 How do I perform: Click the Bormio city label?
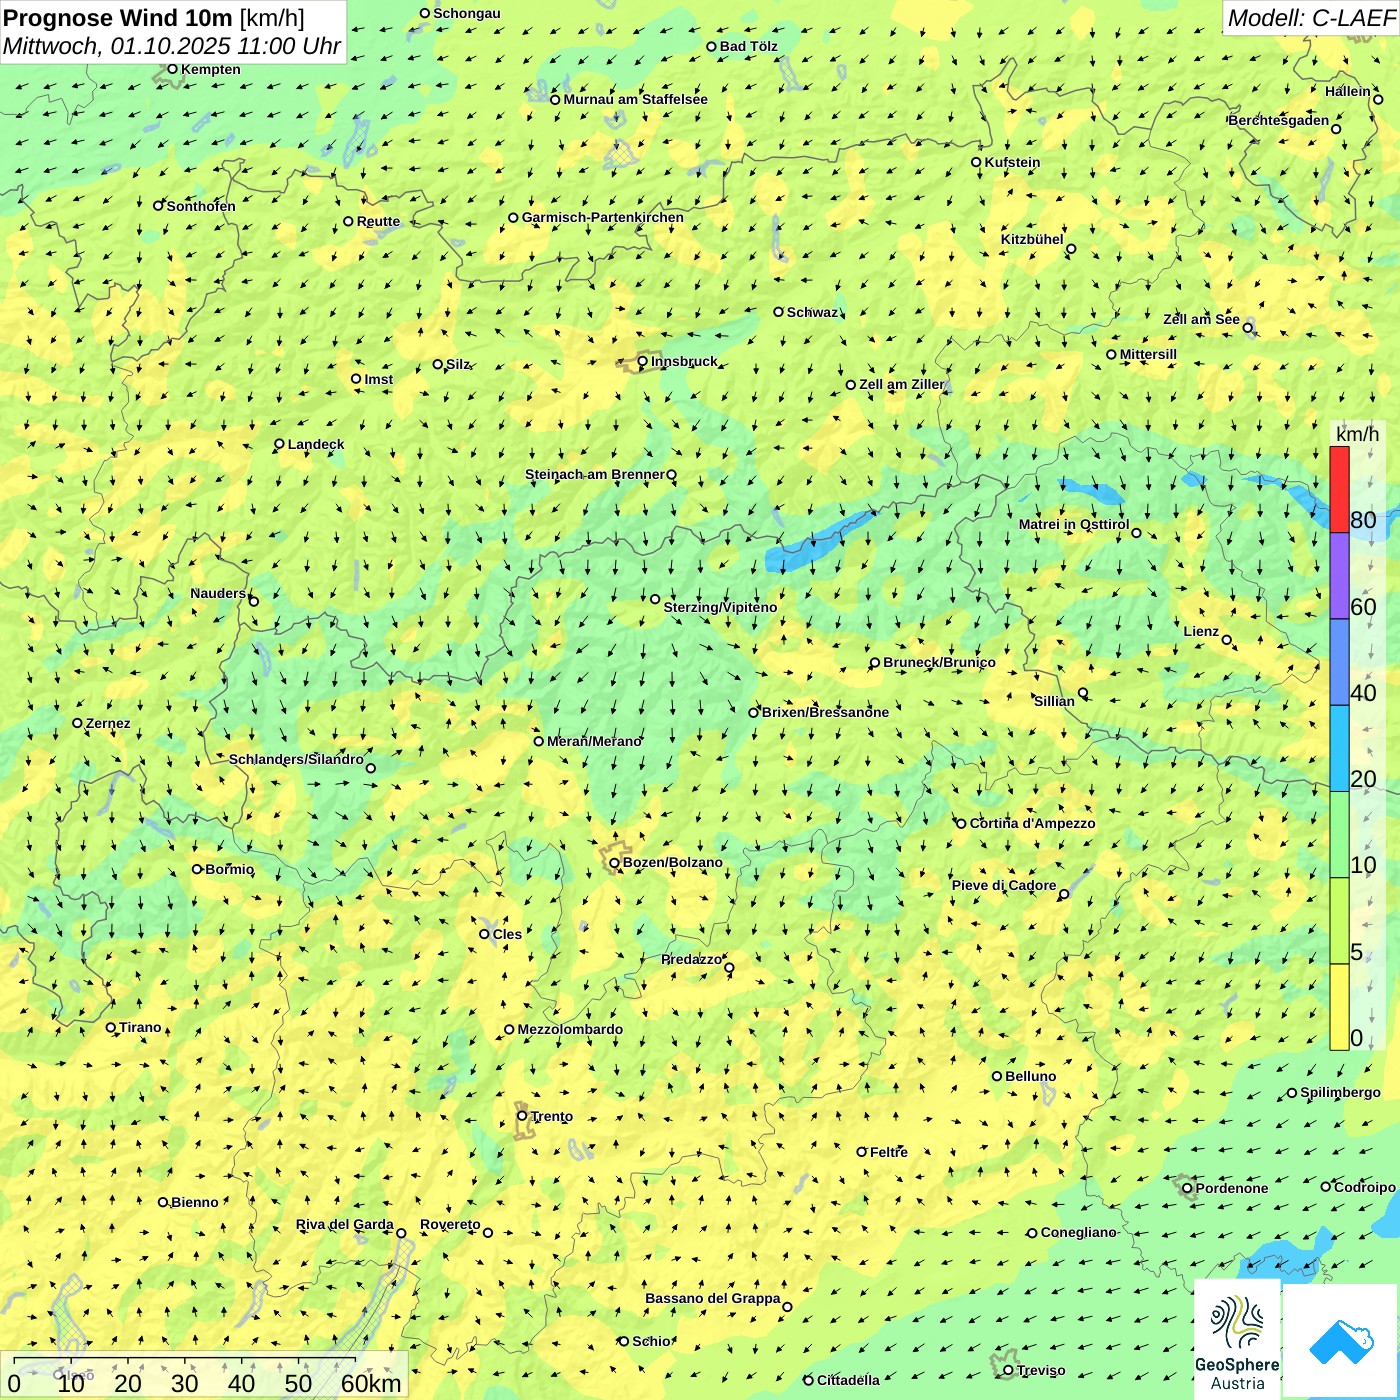230,869
